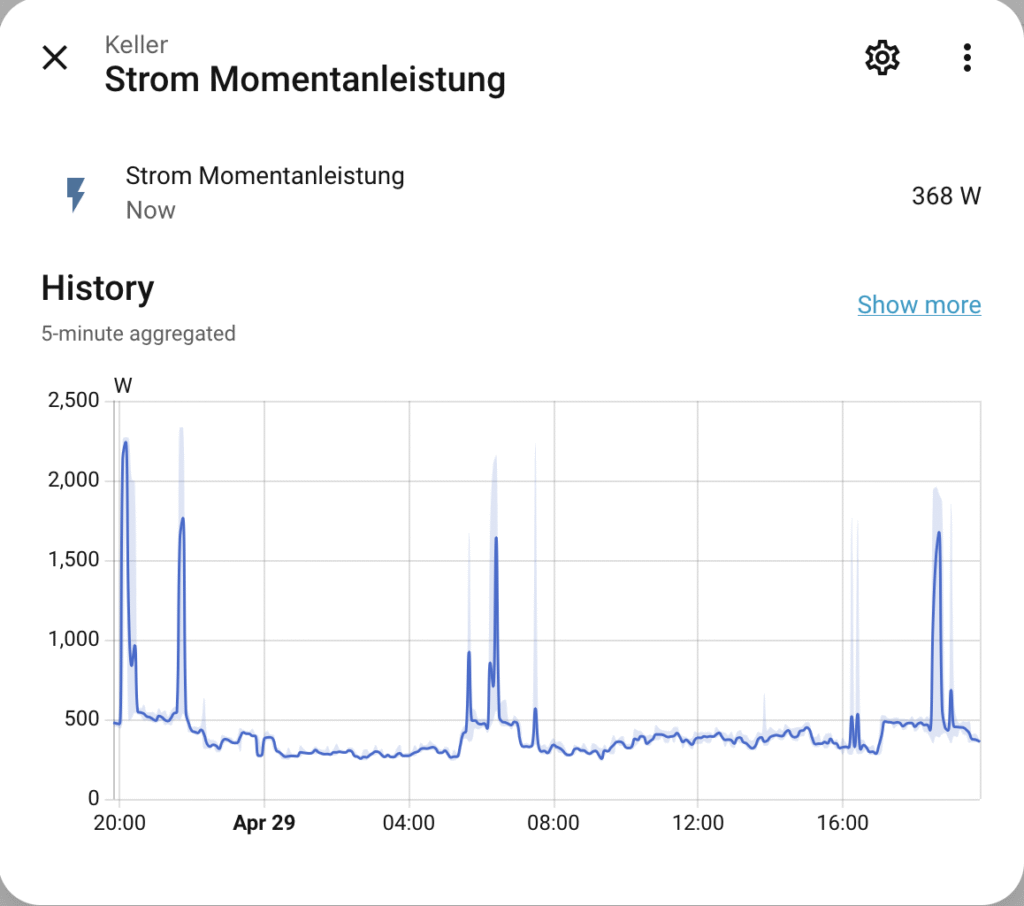
Task: Click the 1,000 W y-axis label
Action: click(x=74, y=640)
